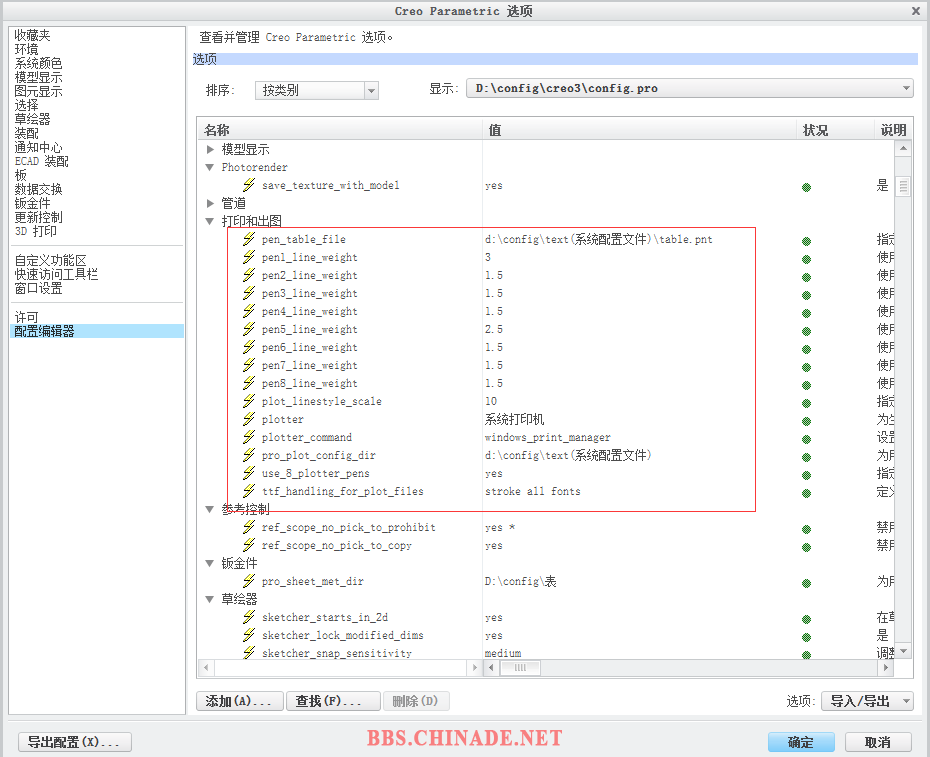Open 3D 打印 in the left sidebar

pyautogui.click(x=36, y=231)
